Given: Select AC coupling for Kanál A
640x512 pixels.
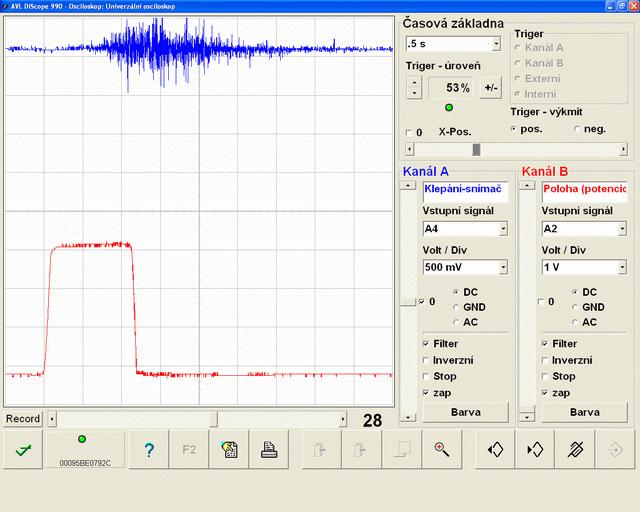Looking at the screenshot, I should [x=457, y=322].
